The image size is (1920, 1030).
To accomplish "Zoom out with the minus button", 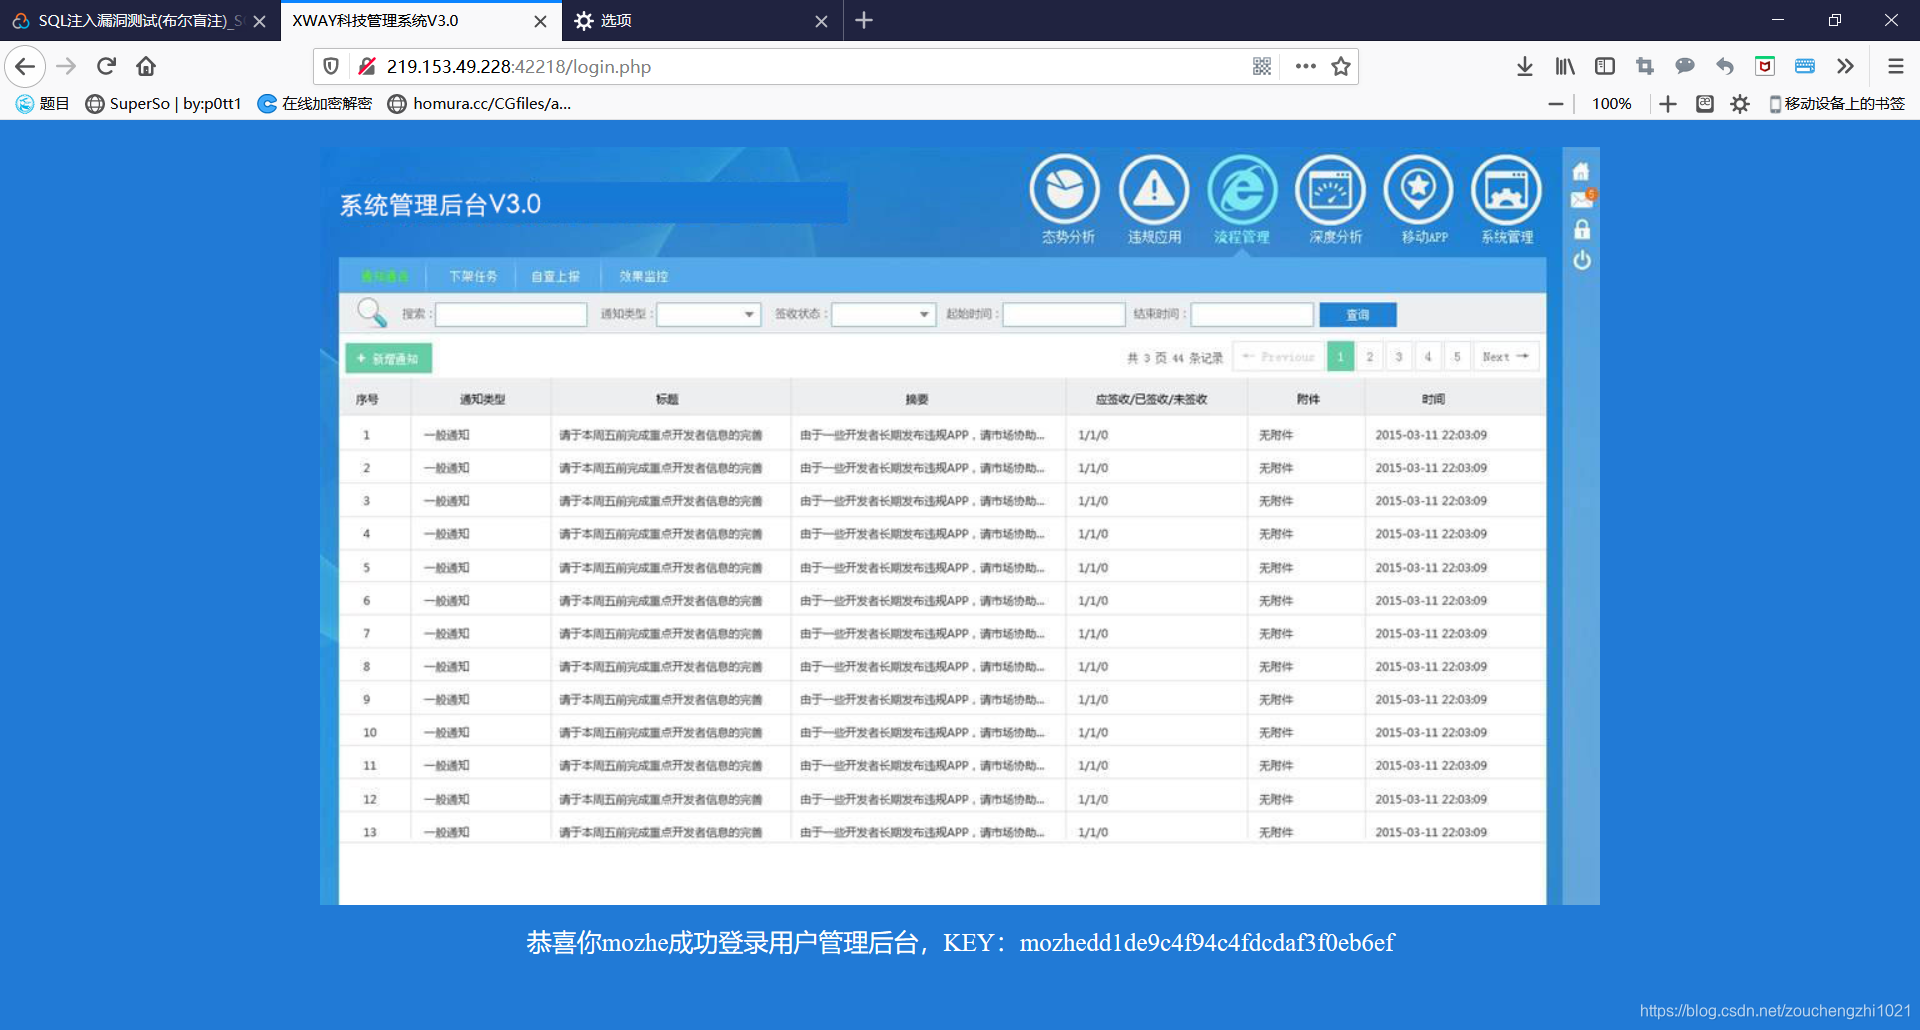I will 1555,103.
